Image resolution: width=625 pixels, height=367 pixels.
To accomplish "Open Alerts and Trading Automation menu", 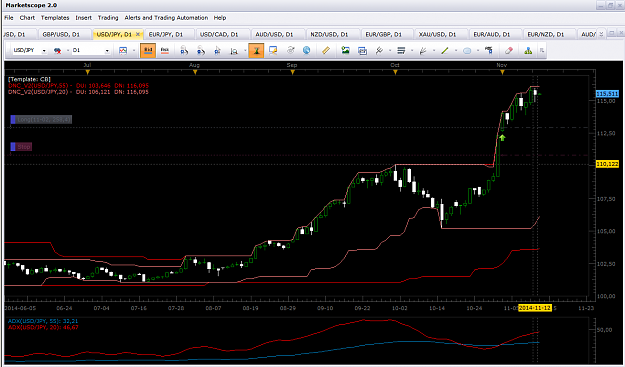I will click(166, 18).
